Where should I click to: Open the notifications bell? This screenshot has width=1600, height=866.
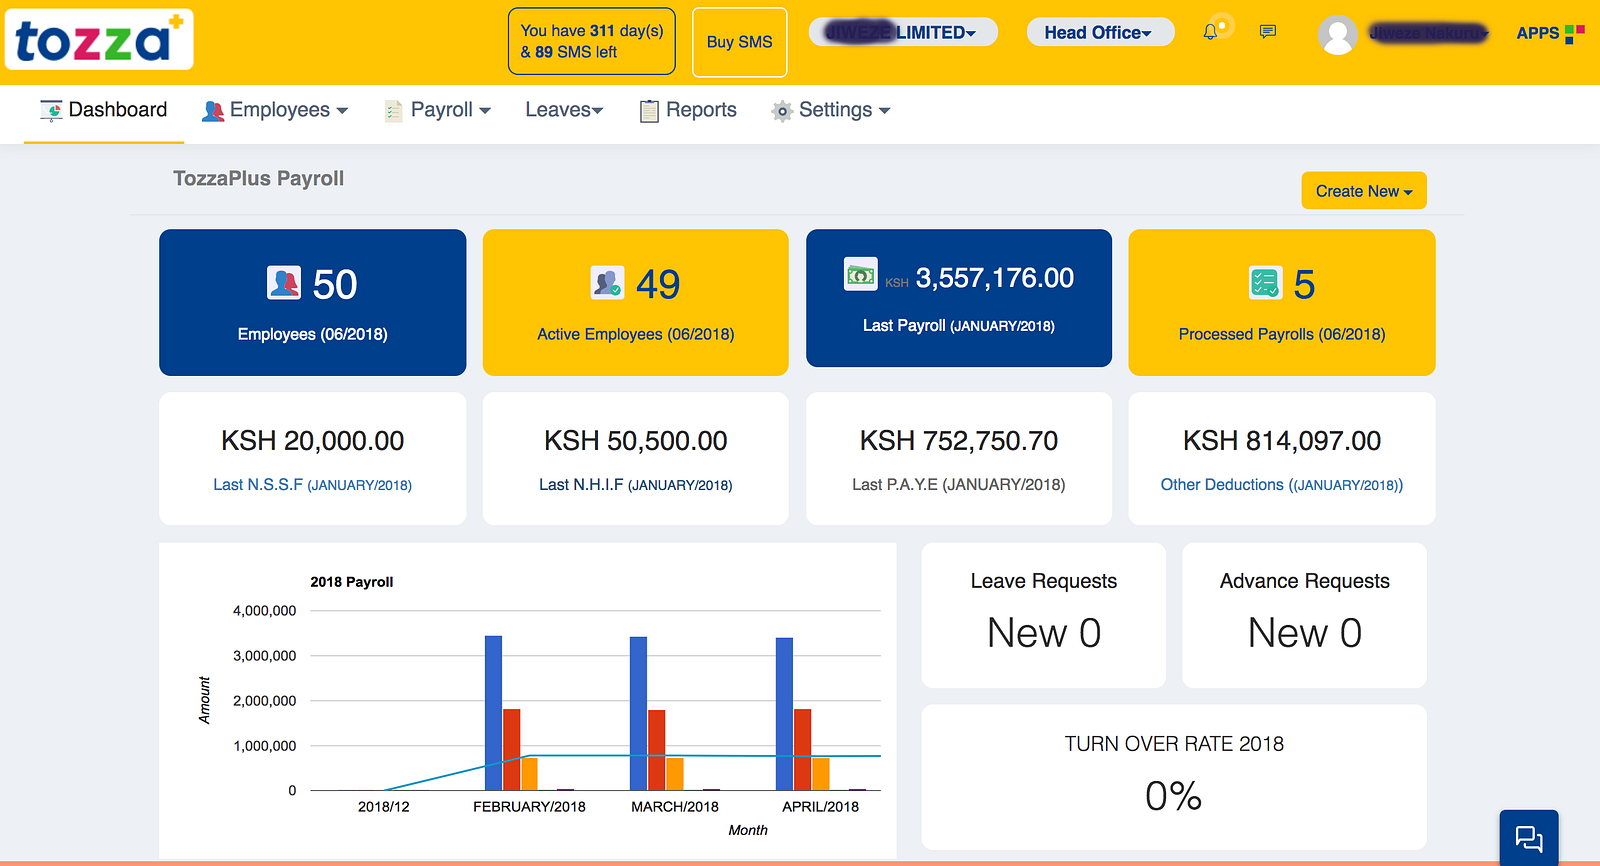[x=1210, y=32]
